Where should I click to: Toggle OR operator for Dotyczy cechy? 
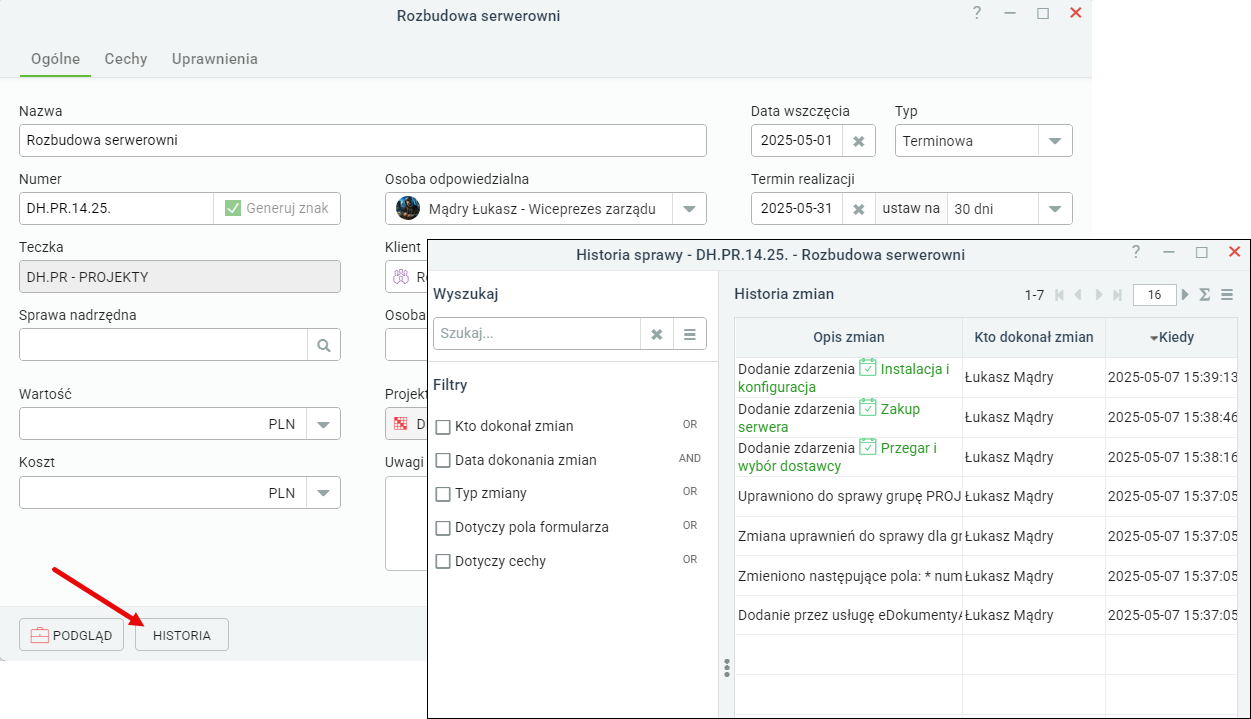[690, 560]
